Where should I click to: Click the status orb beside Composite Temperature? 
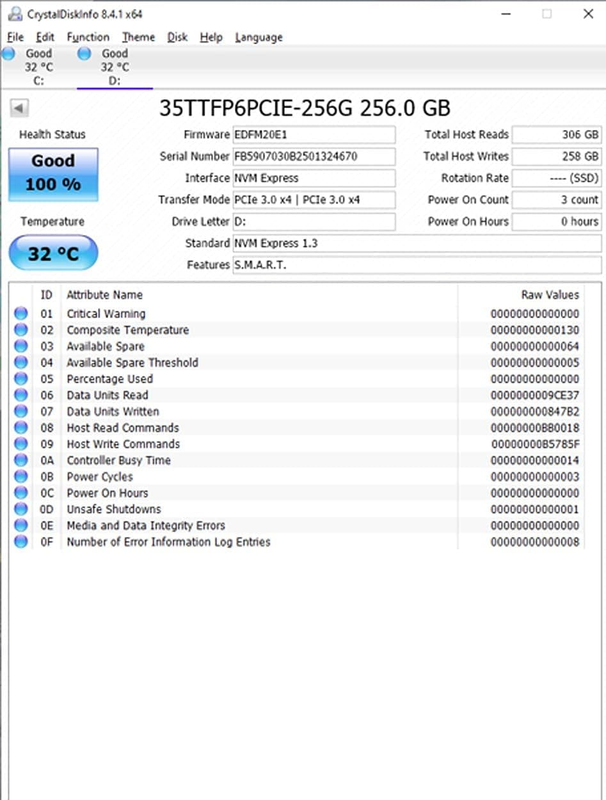[x=21, y=330]
